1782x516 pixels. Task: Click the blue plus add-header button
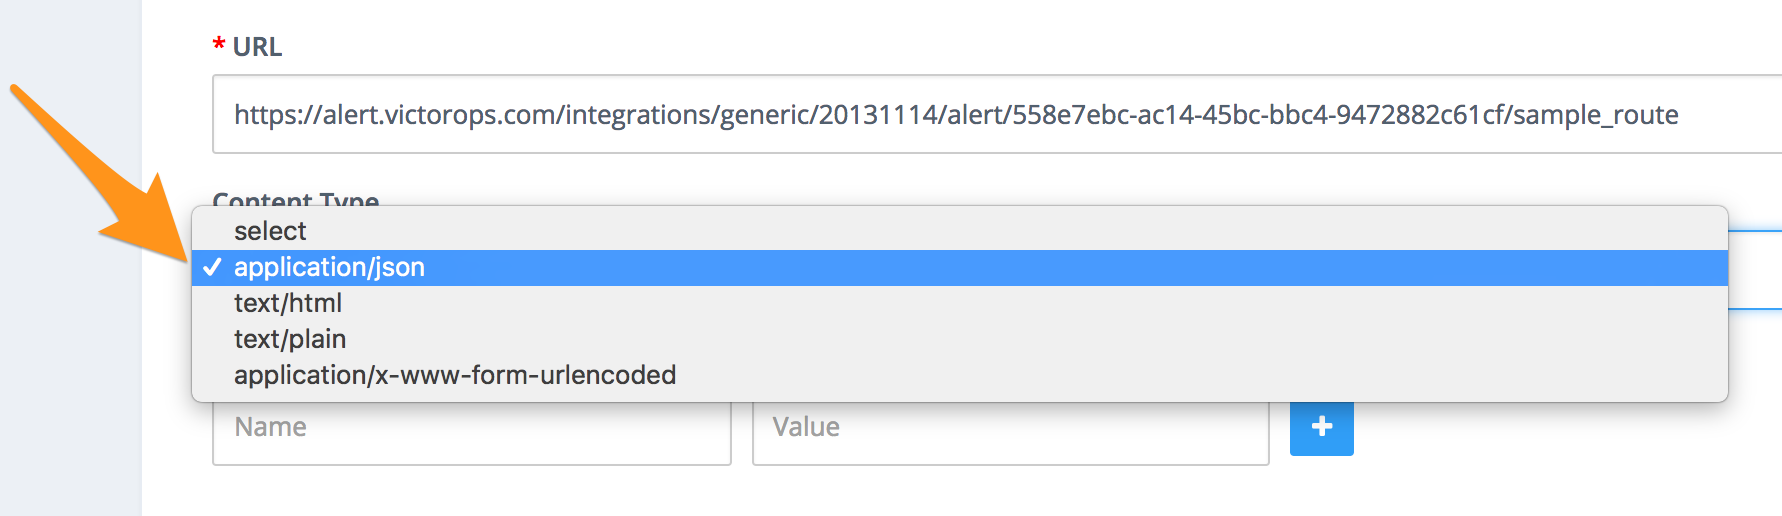[1321, 427]
